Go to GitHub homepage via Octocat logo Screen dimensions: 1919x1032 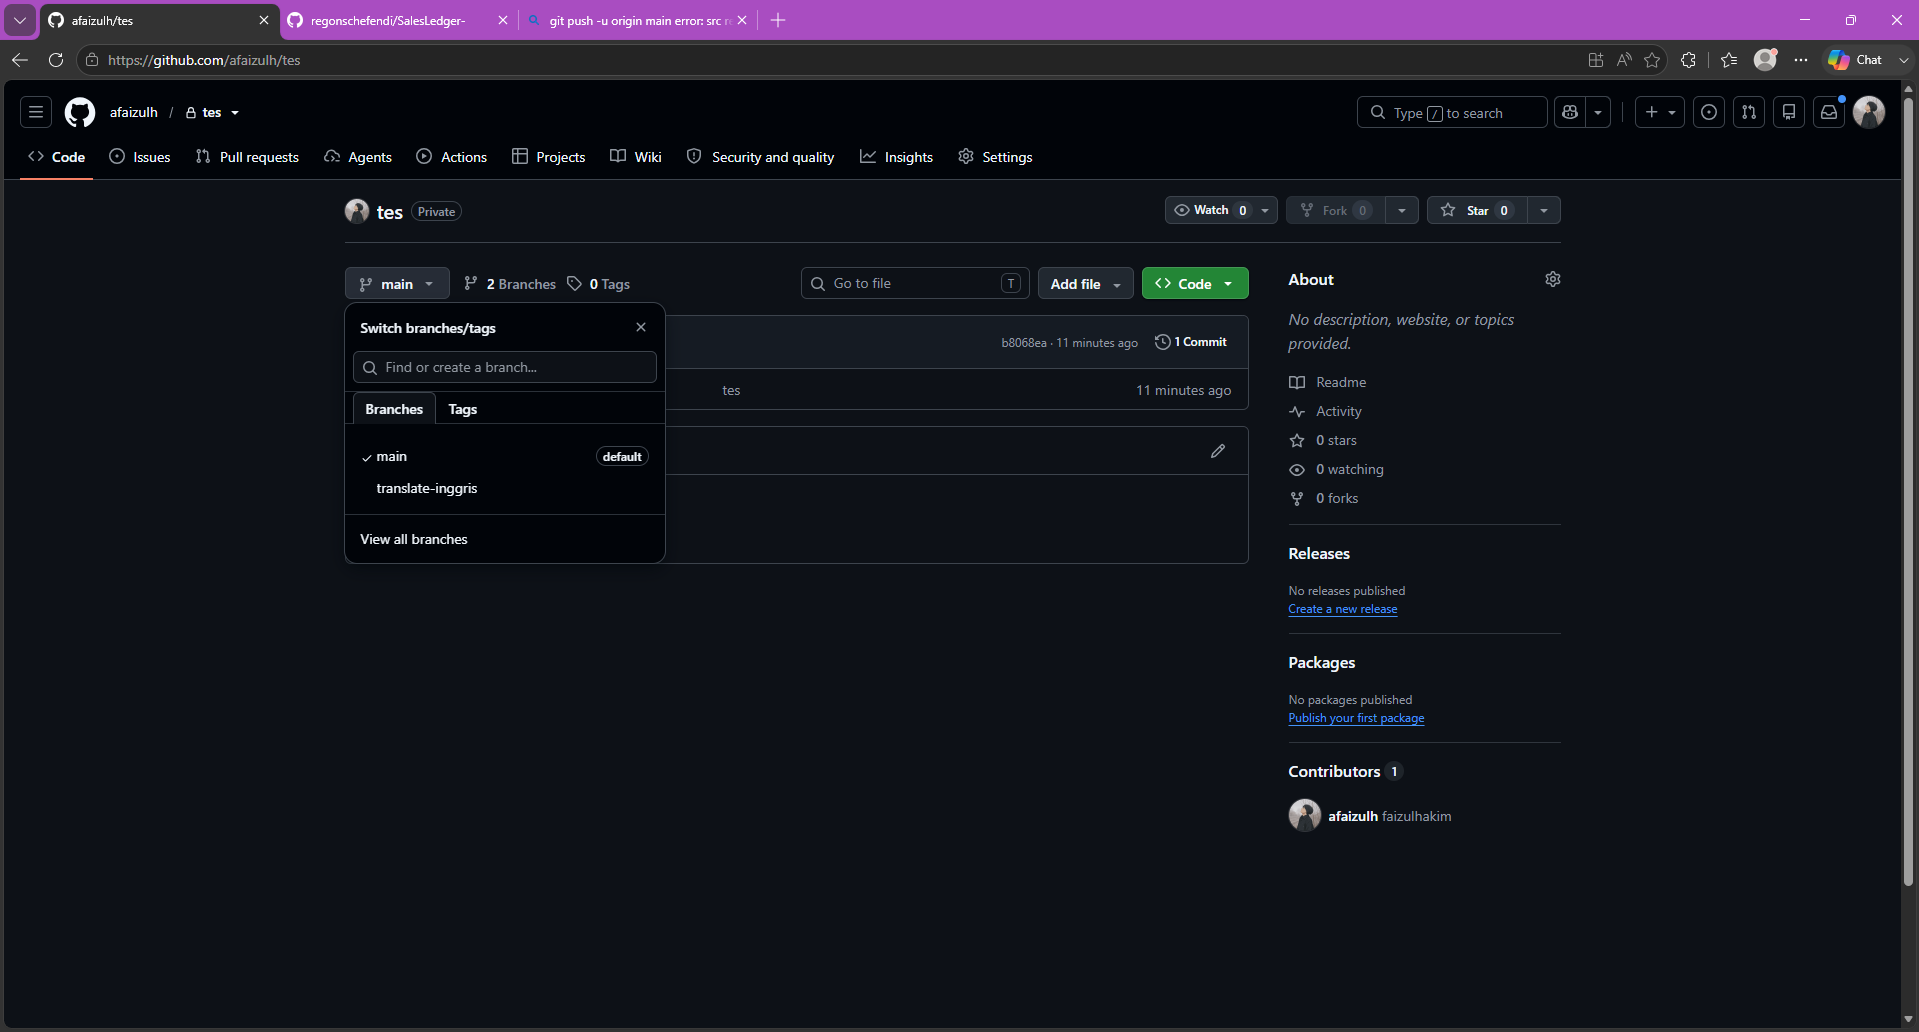pyautogui.click(x=80, y=112)
